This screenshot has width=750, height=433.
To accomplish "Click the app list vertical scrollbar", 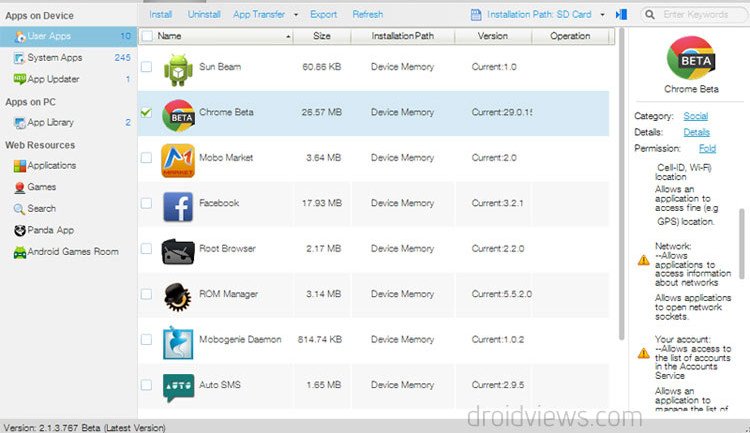I will point(621,184).
